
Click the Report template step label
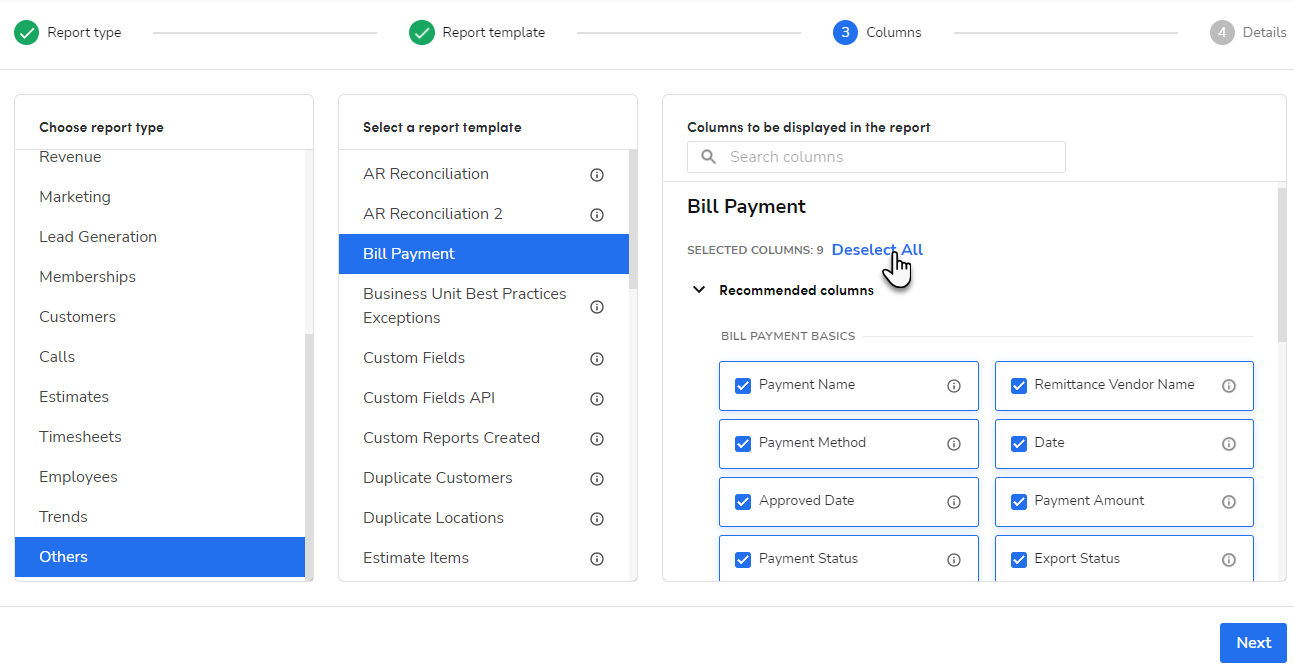[494, 33]
